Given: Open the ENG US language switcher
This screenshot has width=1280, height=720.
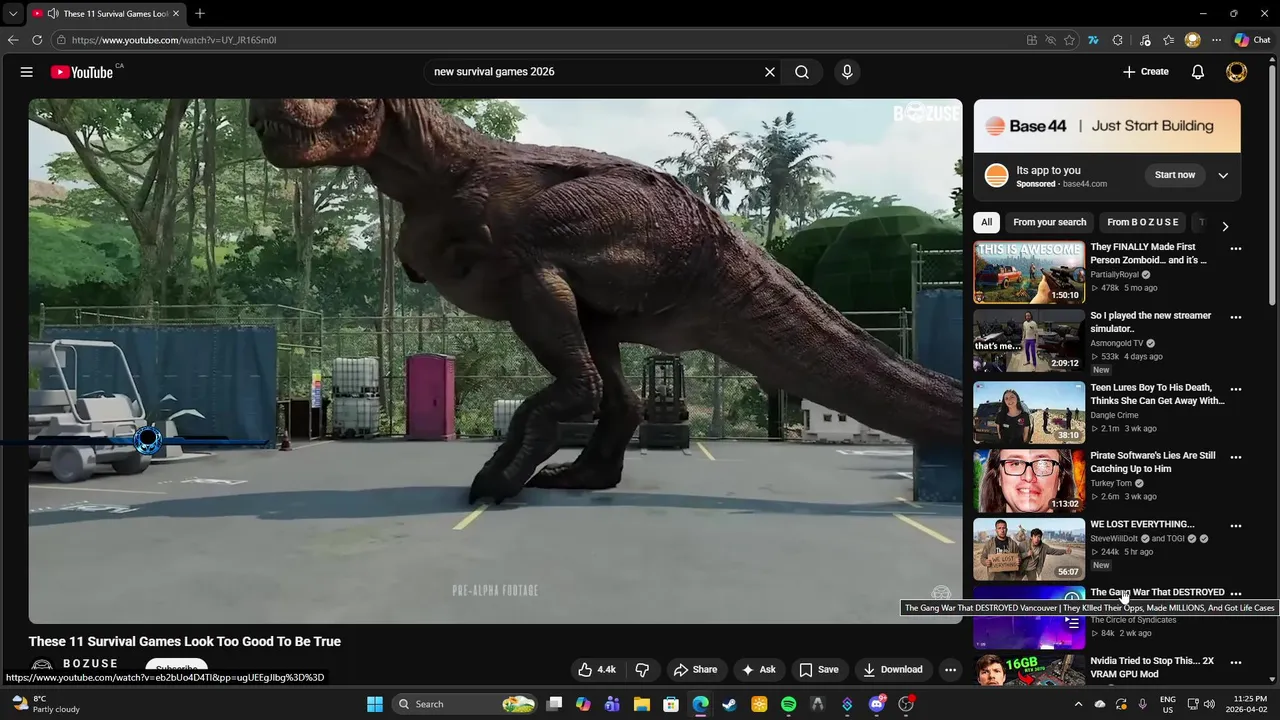Looking at the screenshot, I should (1167, 704).
